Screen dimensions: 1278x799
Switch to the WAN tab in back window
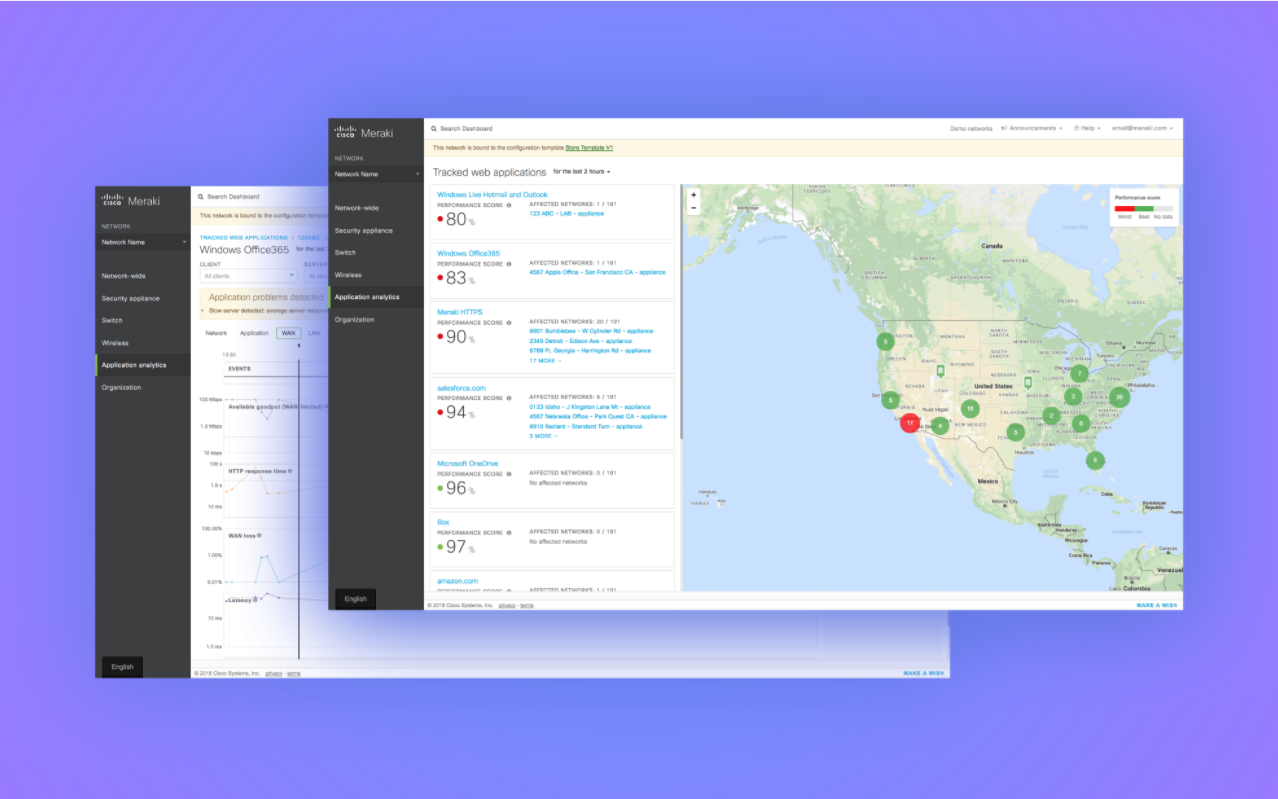(x=288, y=333)
